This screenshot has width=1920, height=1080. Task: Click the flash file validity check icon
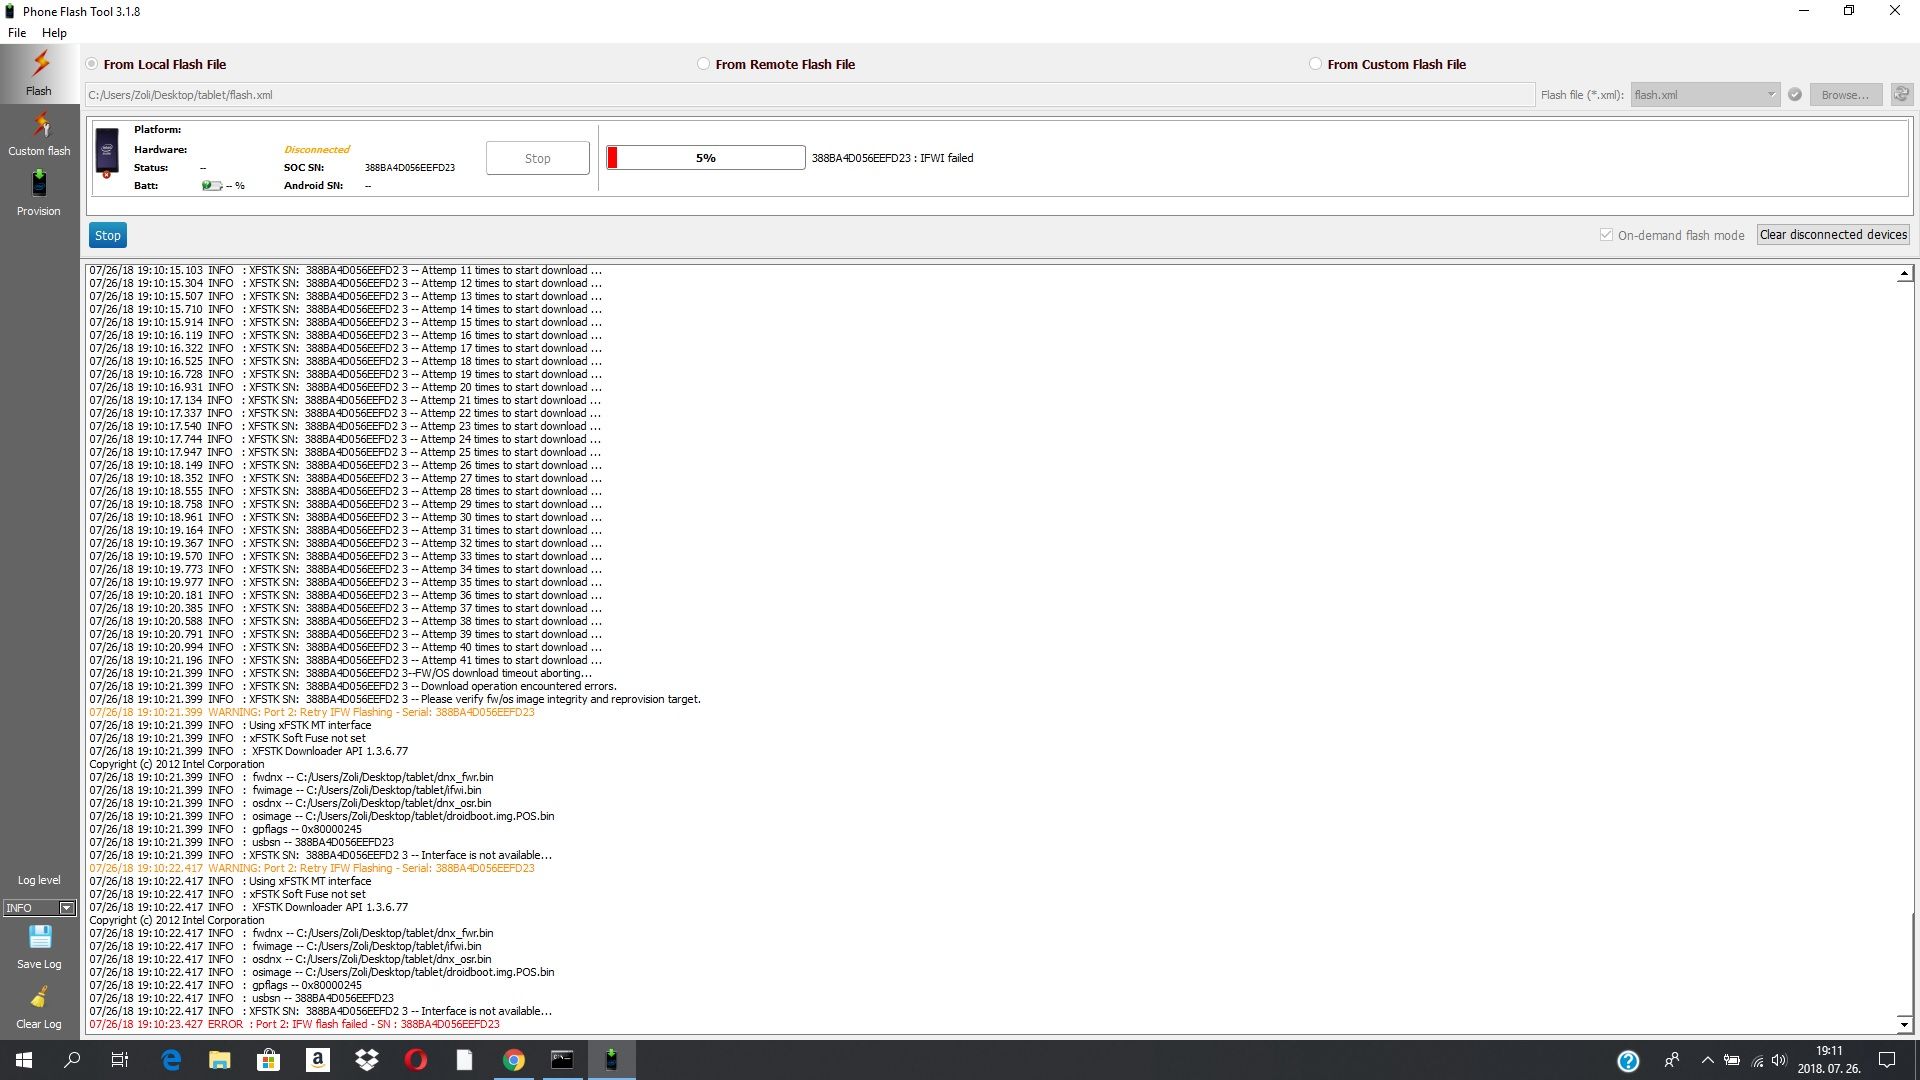(x=1795, y=95)
